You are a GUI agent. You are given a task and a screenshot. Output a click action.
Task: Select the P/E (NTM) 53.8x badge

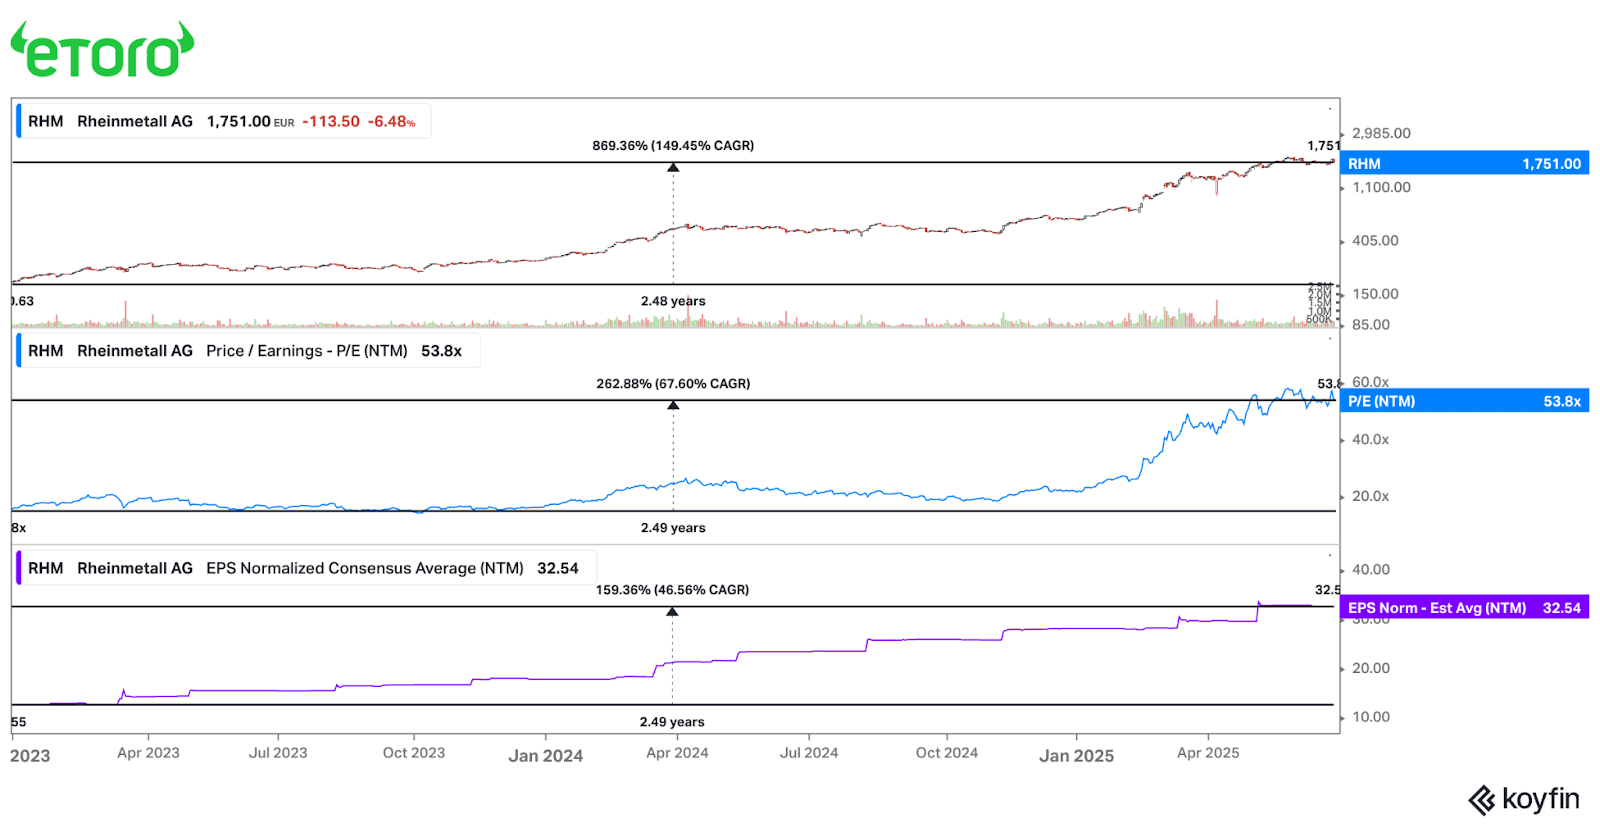tap(1464, 401)
